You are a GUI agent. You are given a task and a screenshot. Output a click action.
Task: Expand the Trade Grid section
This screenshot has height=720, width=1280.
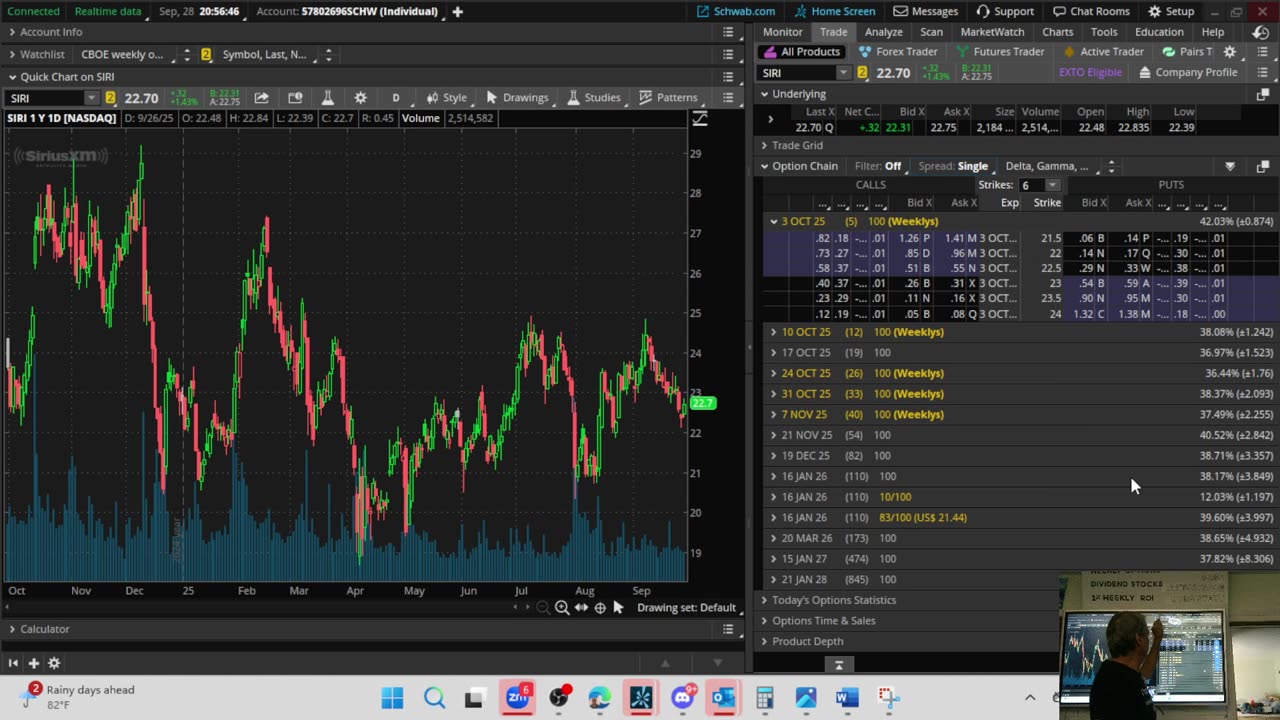[764, 146]
